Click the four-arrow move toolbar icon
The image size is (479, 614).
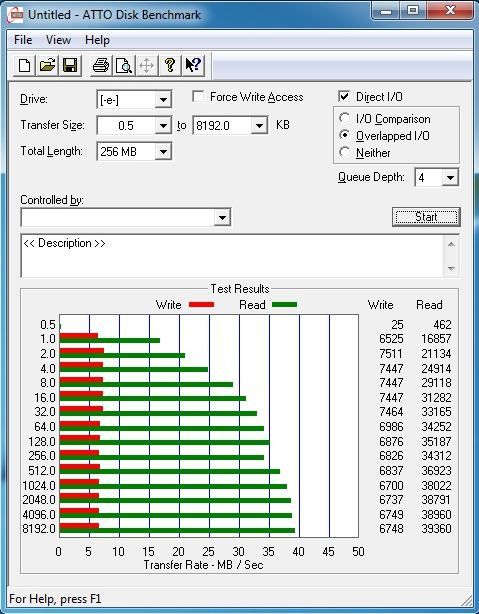(146, 65)
